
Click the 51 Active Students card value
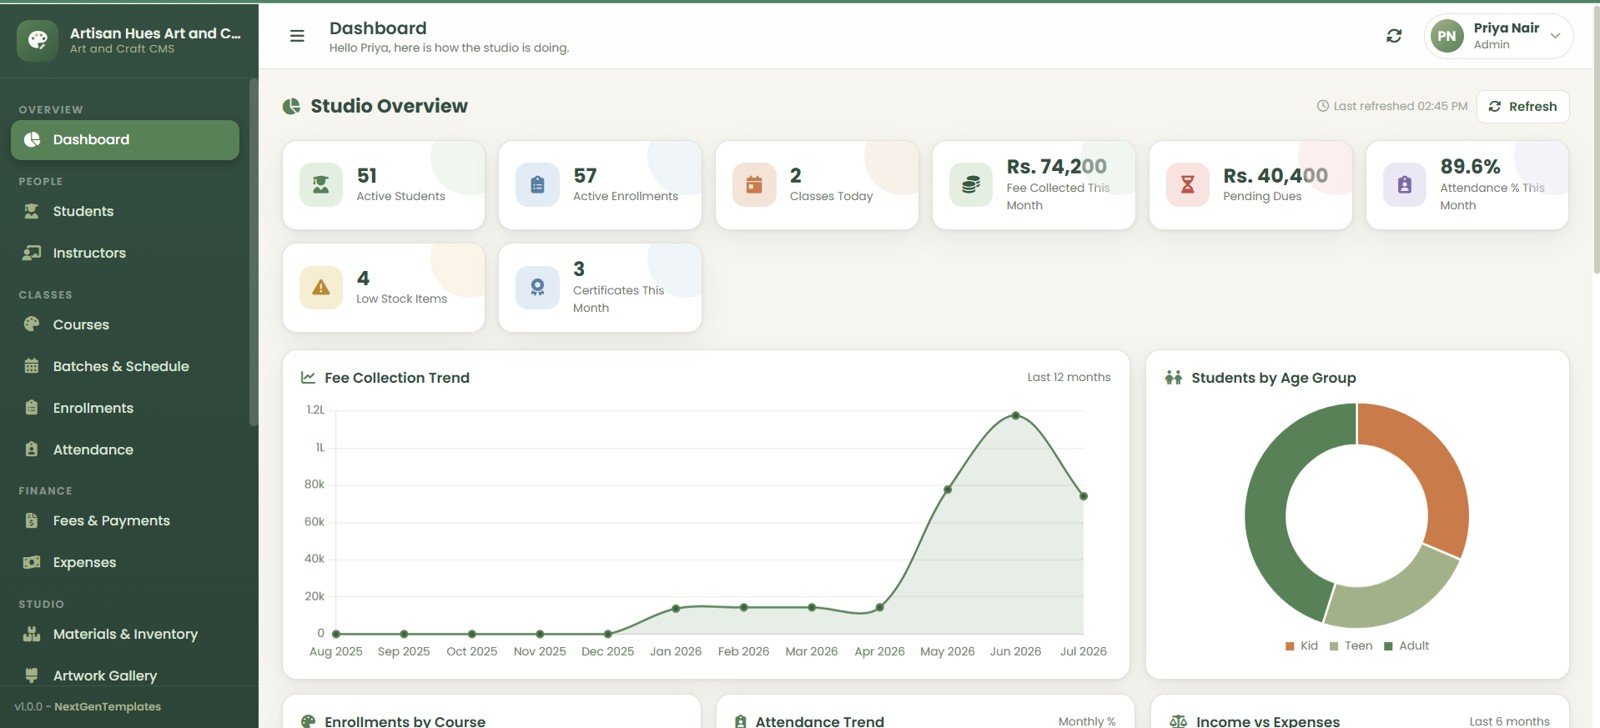tap(367, 175)
